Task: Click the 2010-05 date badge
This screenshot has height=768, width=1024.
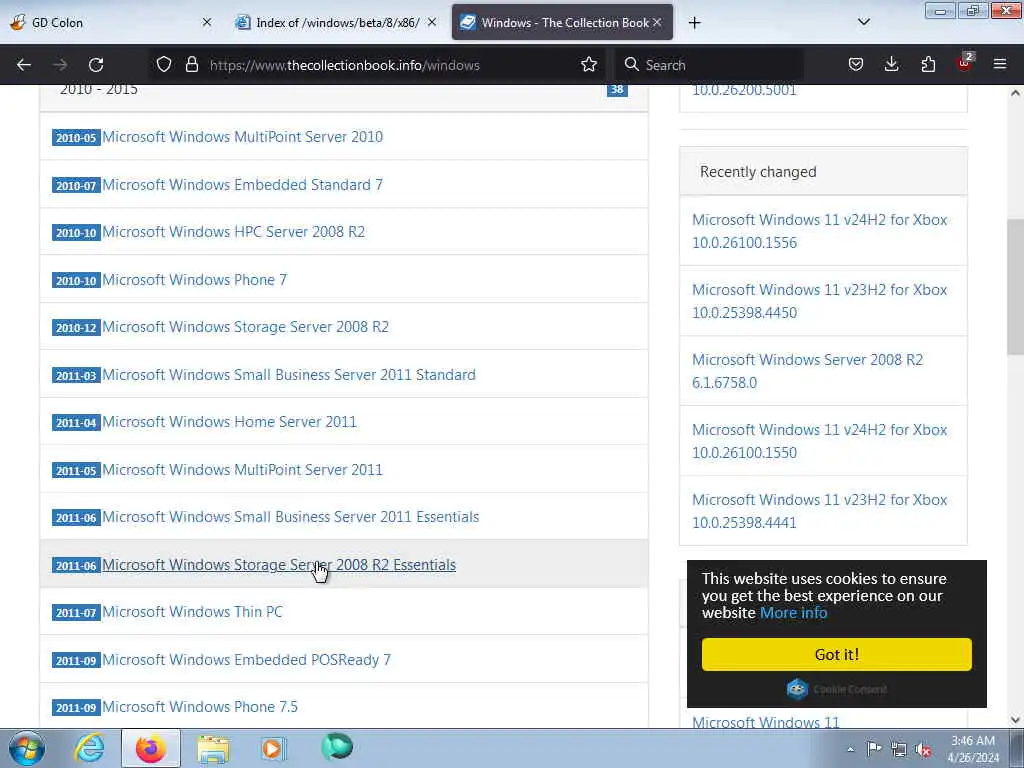Action: click(x=76, y=137)
